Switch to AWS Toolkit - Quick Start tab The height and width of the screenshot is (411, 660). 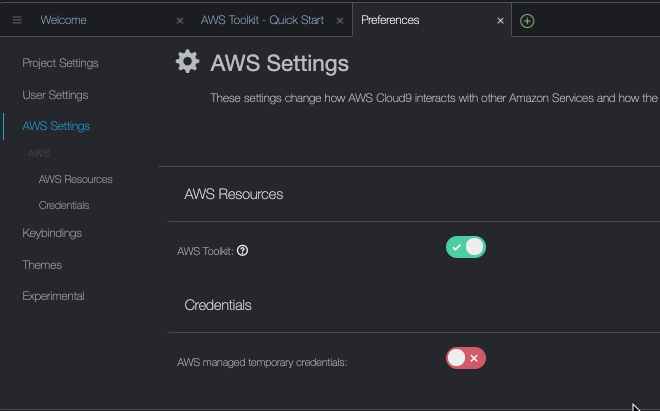tap(262, 20)
